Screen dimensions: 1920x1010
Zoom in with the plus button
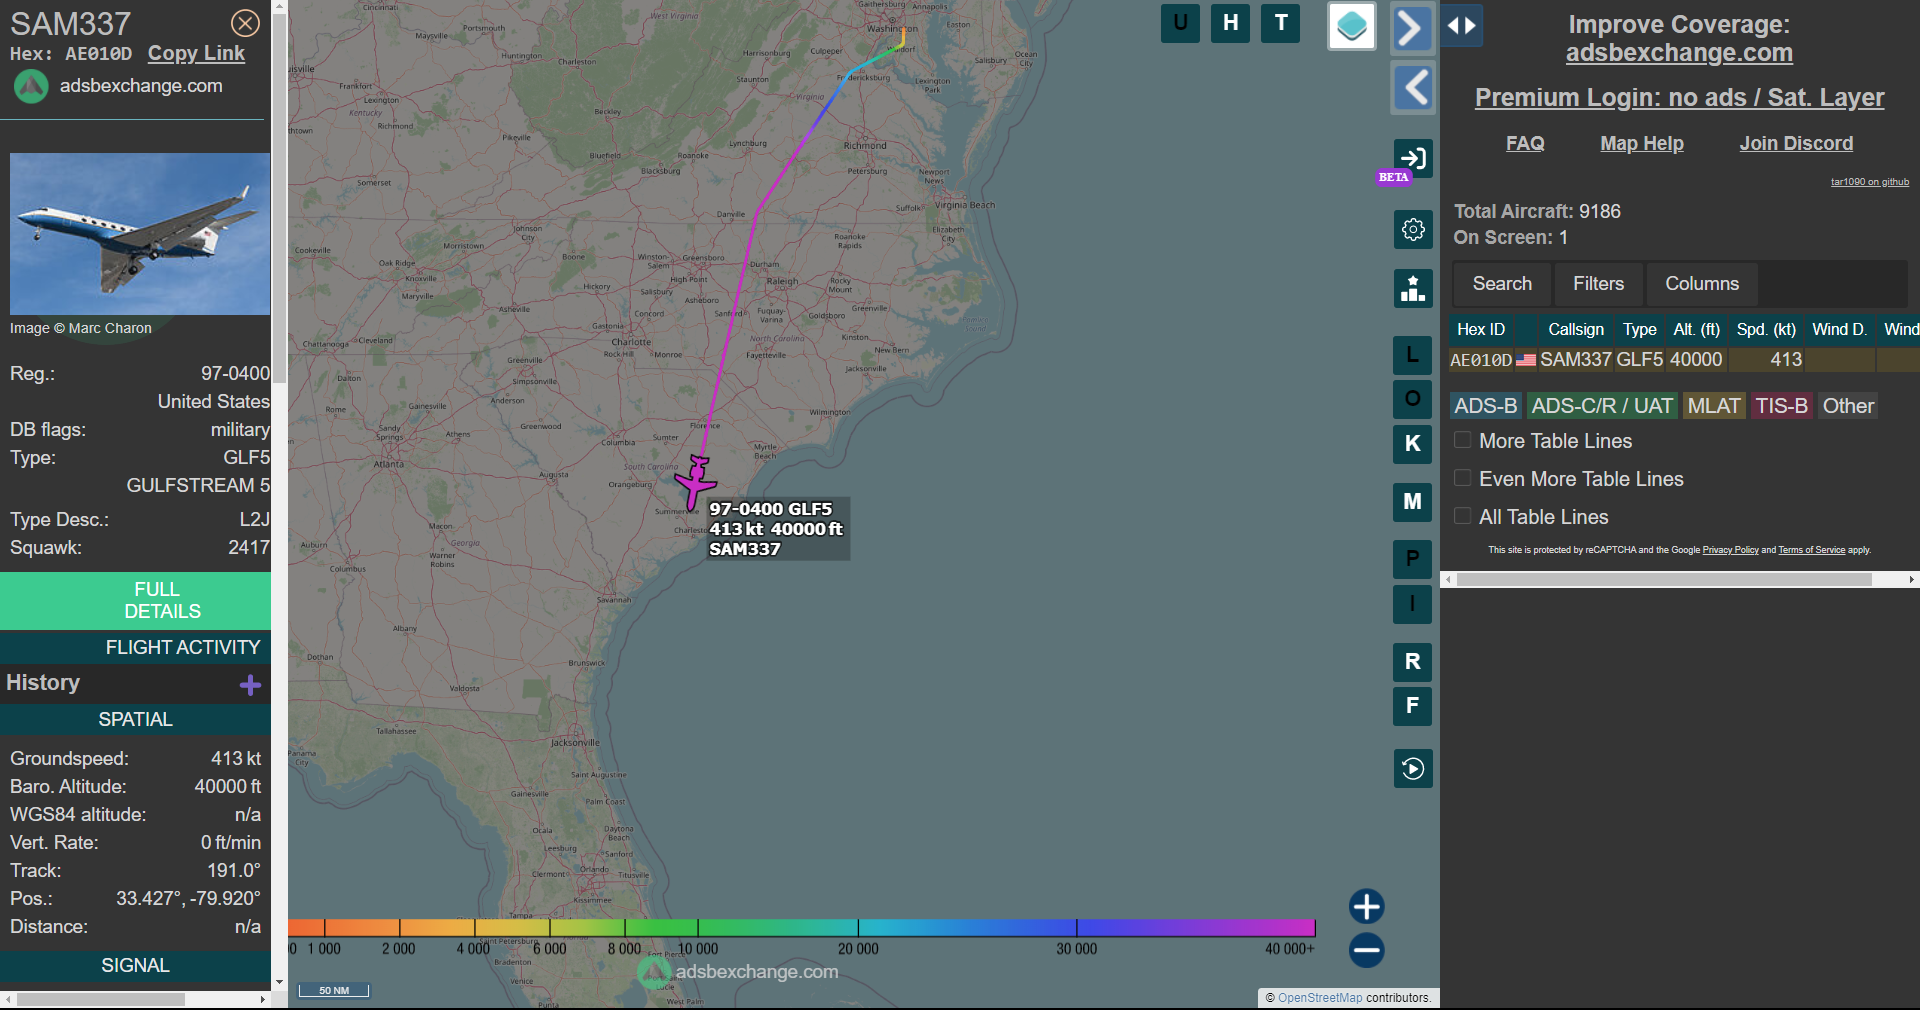point(1366,906)
